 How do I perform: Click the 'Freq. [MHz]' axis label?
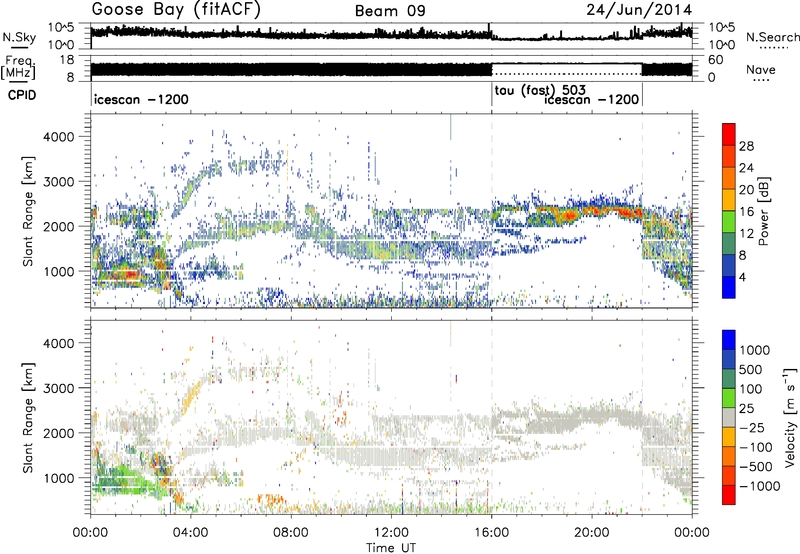pos(18,68)
